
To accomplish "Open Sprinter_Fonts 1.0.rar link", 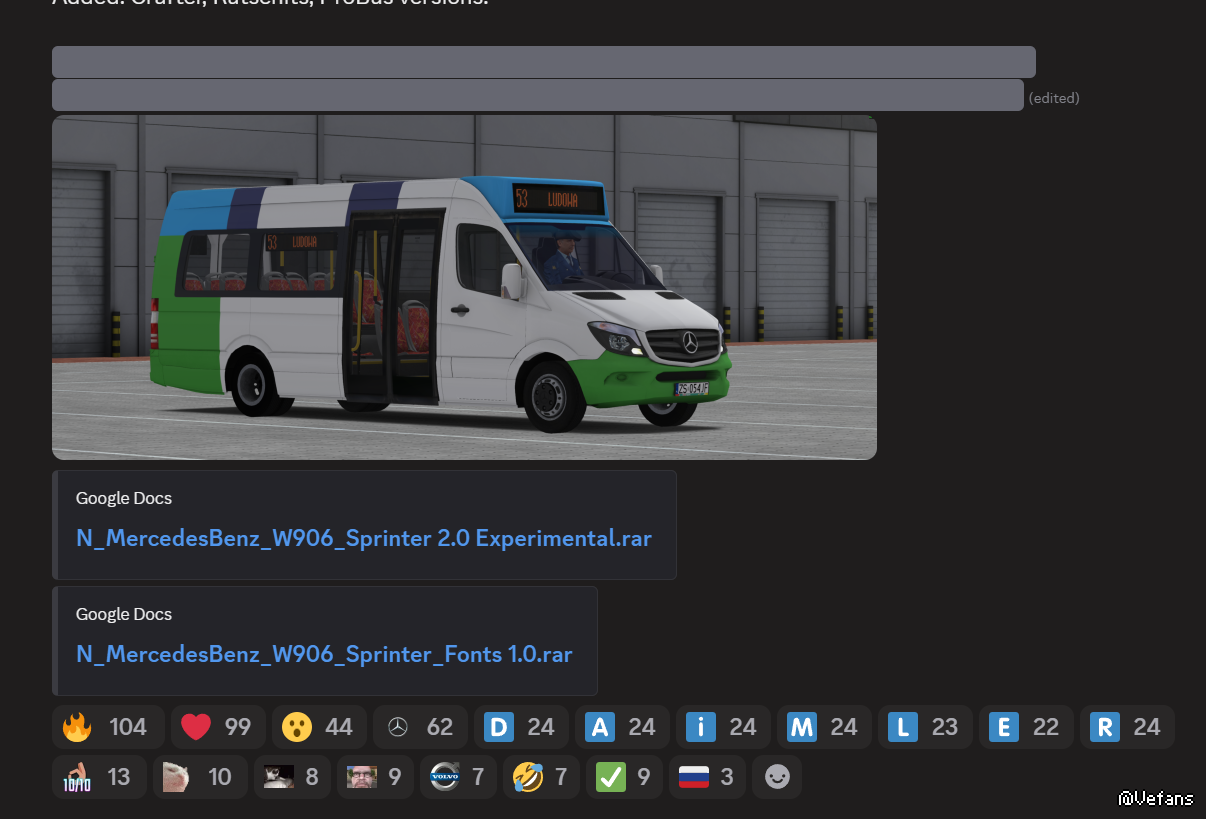I will 324,654.
